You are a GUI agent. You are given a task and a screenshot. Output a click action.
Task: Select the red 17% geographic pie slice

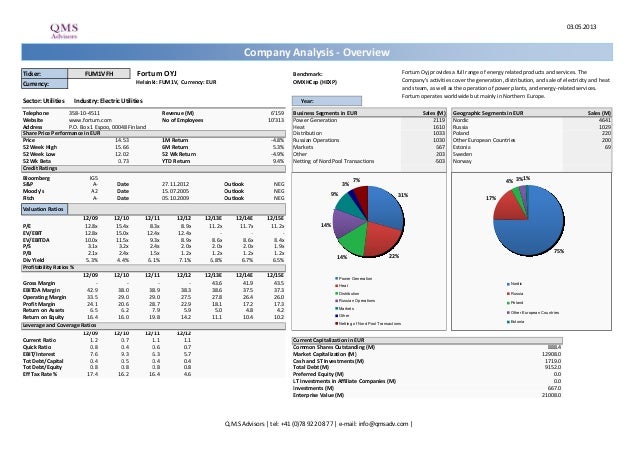(512, 207)
